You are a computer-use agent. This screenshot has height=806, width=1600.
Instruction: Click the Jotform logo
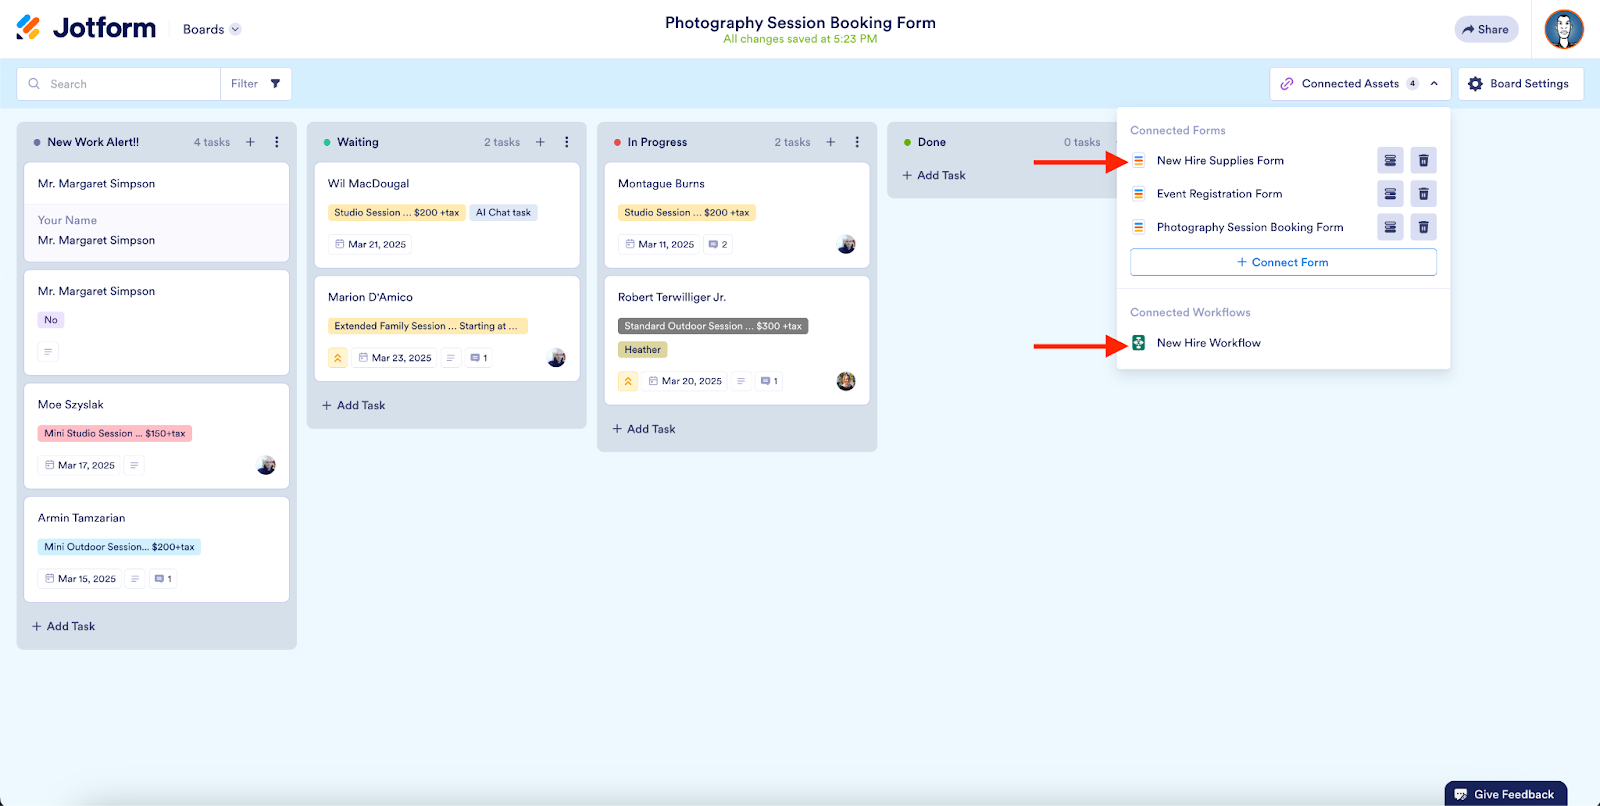pos(86,29)
